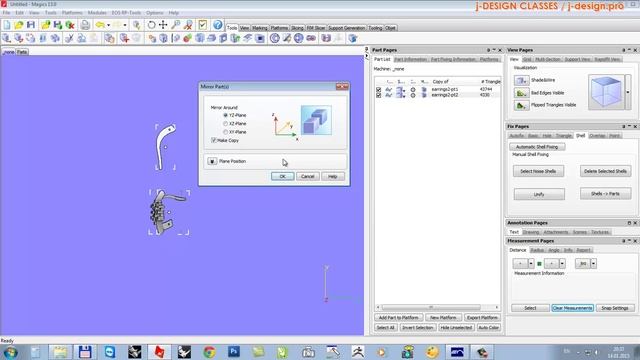This screenshot has width=640, height=360.
Task: Open the Autofix tab in Fix Pages
Action: [x=516, y=136]
